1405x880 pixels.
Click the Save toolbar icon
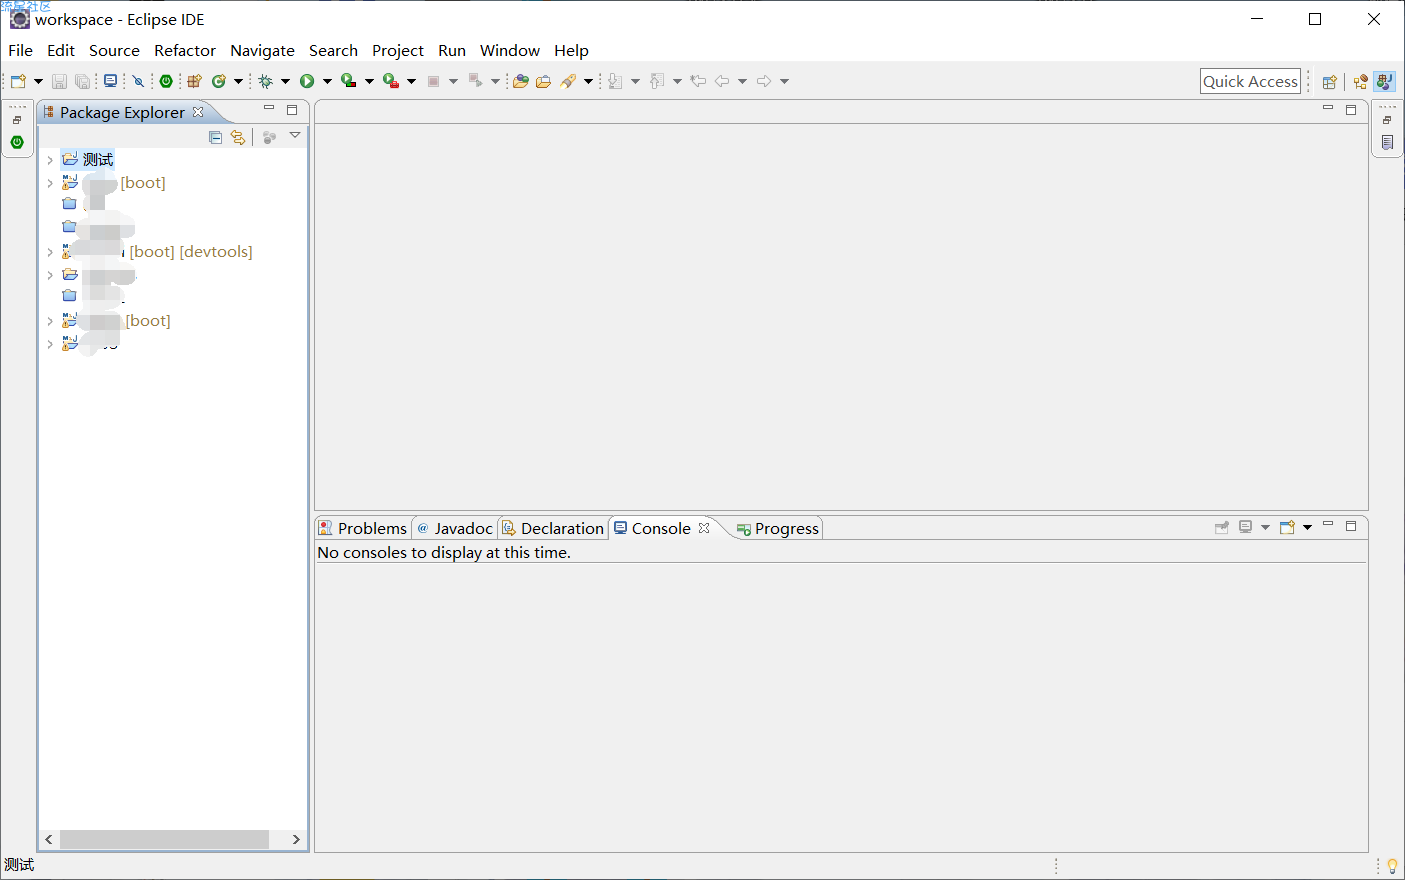(59, 81)
